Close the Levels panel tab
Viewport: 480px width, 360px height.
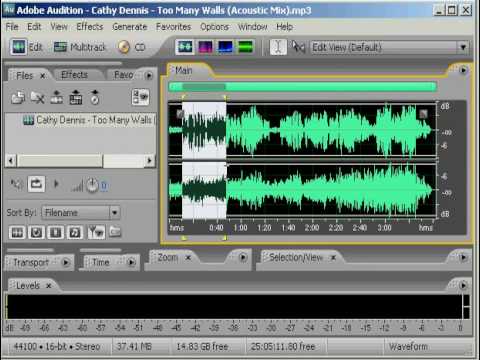pos(49,286)
